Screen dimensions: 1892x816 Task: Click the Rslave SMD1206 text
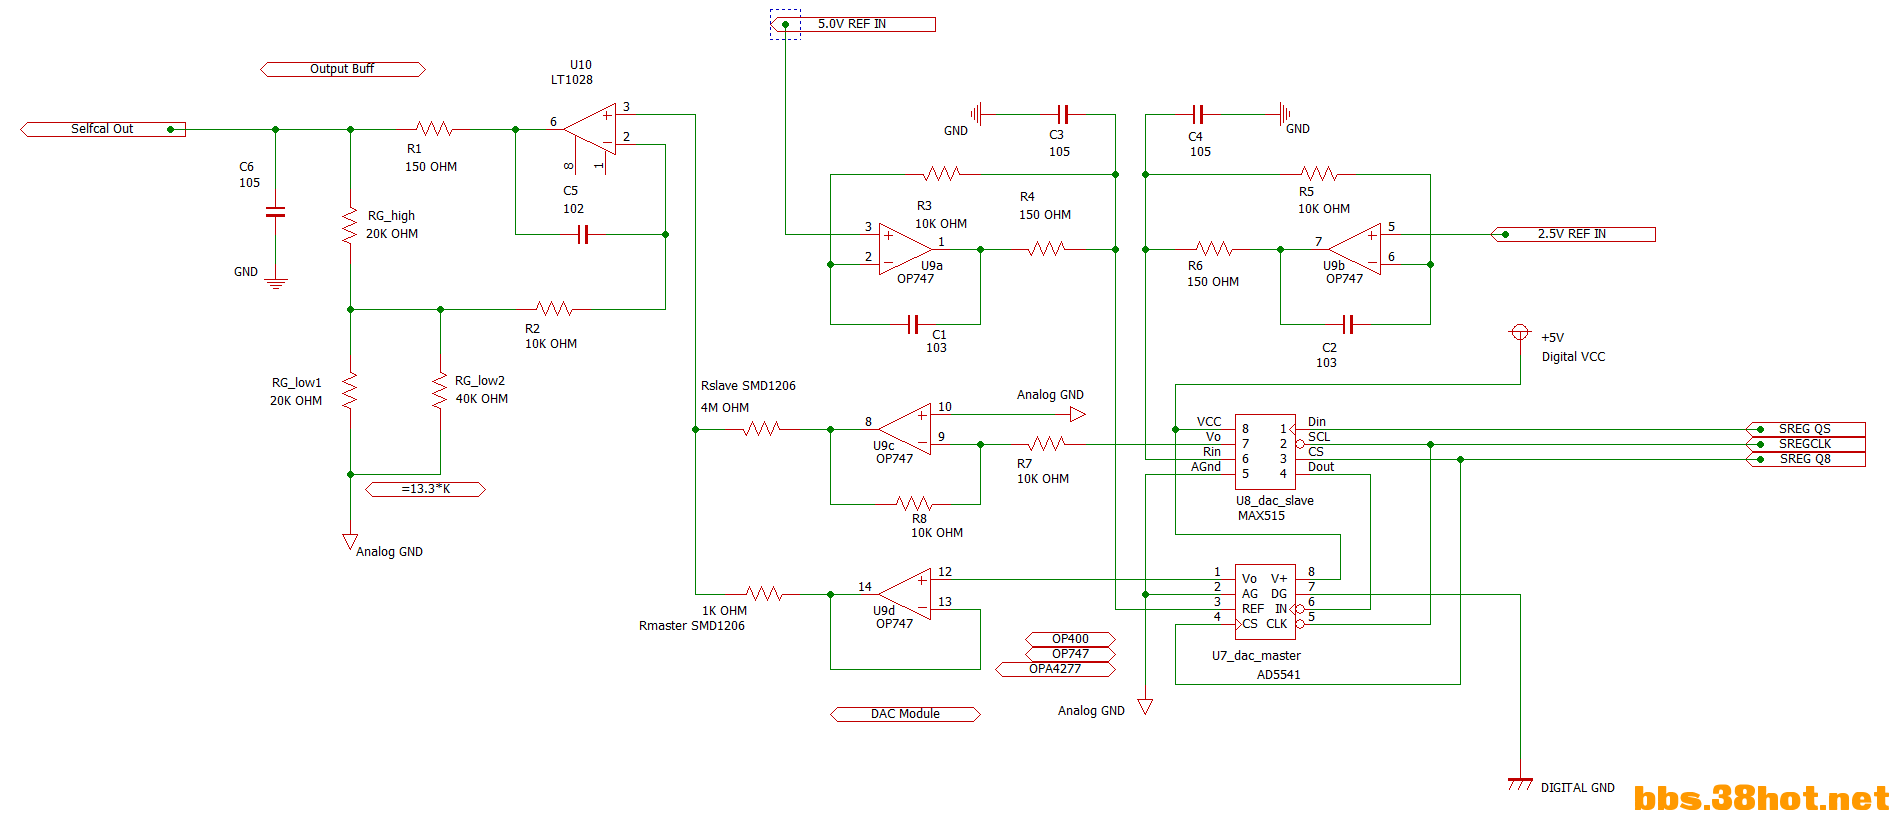[x=748, y=386]
